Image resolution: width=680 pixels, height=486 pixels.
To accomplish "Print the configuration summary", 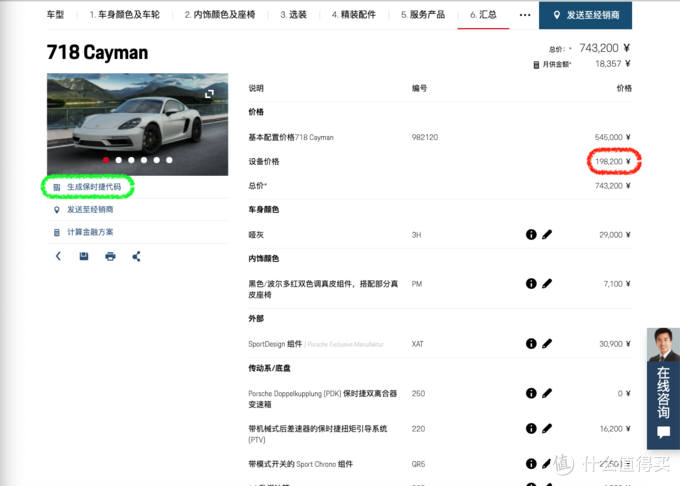I will (110, 256).
